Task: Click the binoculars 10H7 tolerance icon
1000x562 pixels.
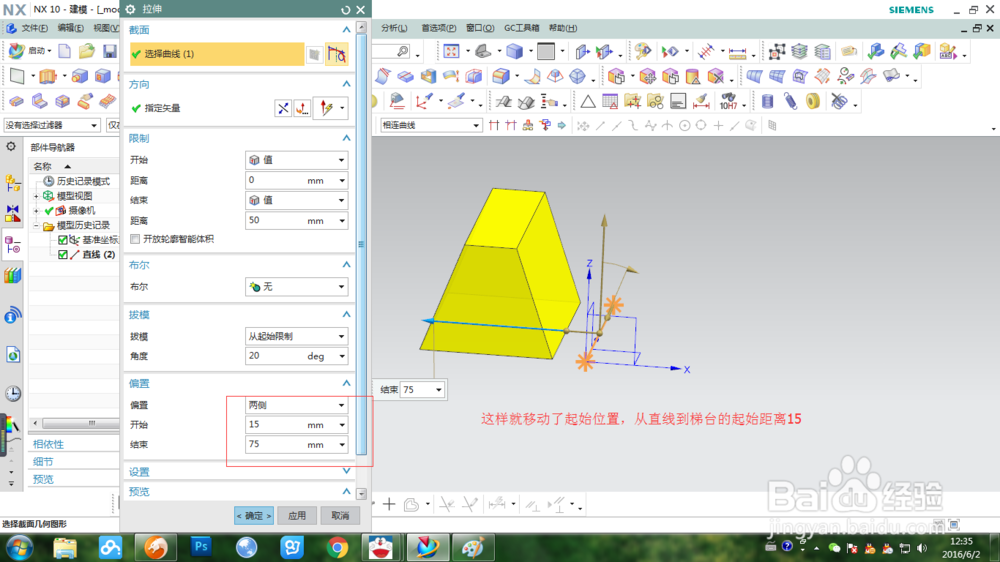Action: coord(728,101)
